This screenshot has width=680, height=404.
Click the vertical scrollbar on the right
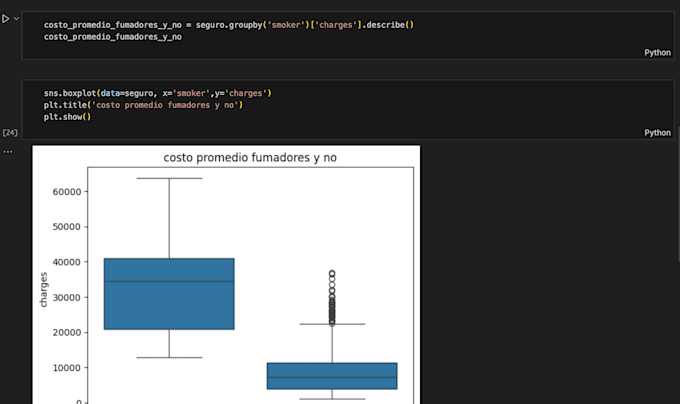(x=678, y=195)
